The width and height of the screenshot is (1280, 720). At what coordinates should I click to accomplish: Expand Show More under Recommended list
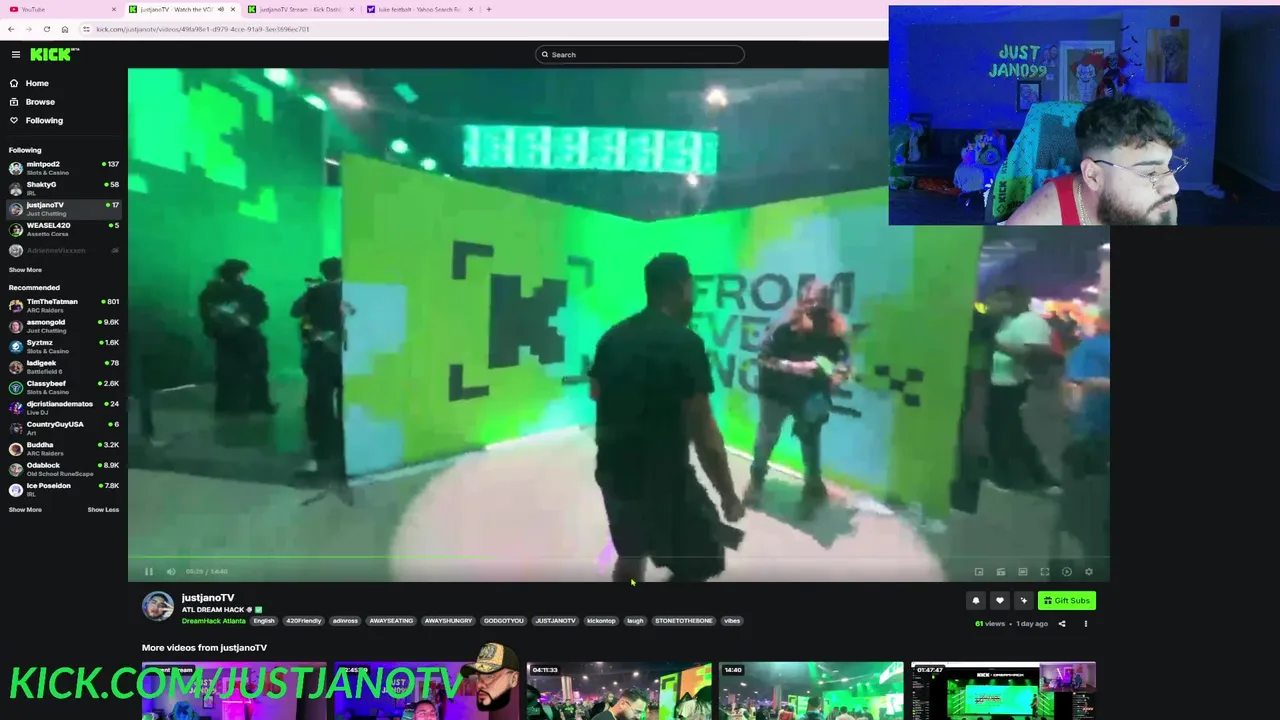25,510
